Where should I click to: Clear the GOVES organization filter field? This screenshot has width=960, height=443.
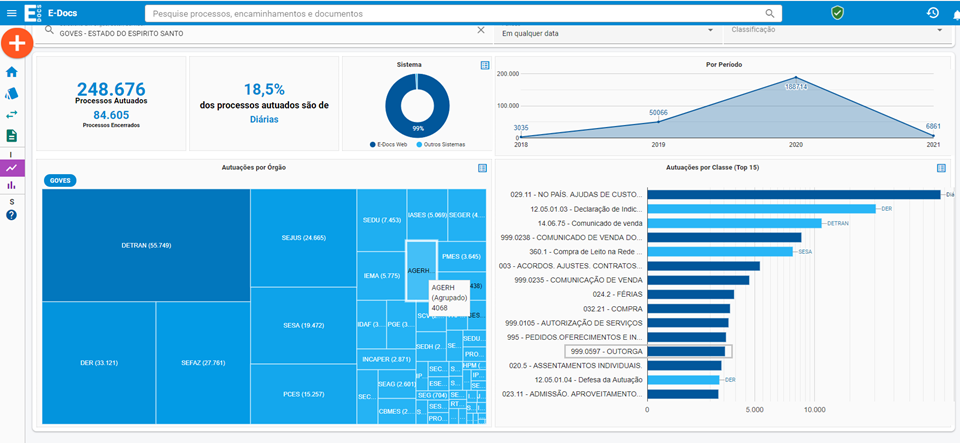pyautogui.click(x=480, y=30)
